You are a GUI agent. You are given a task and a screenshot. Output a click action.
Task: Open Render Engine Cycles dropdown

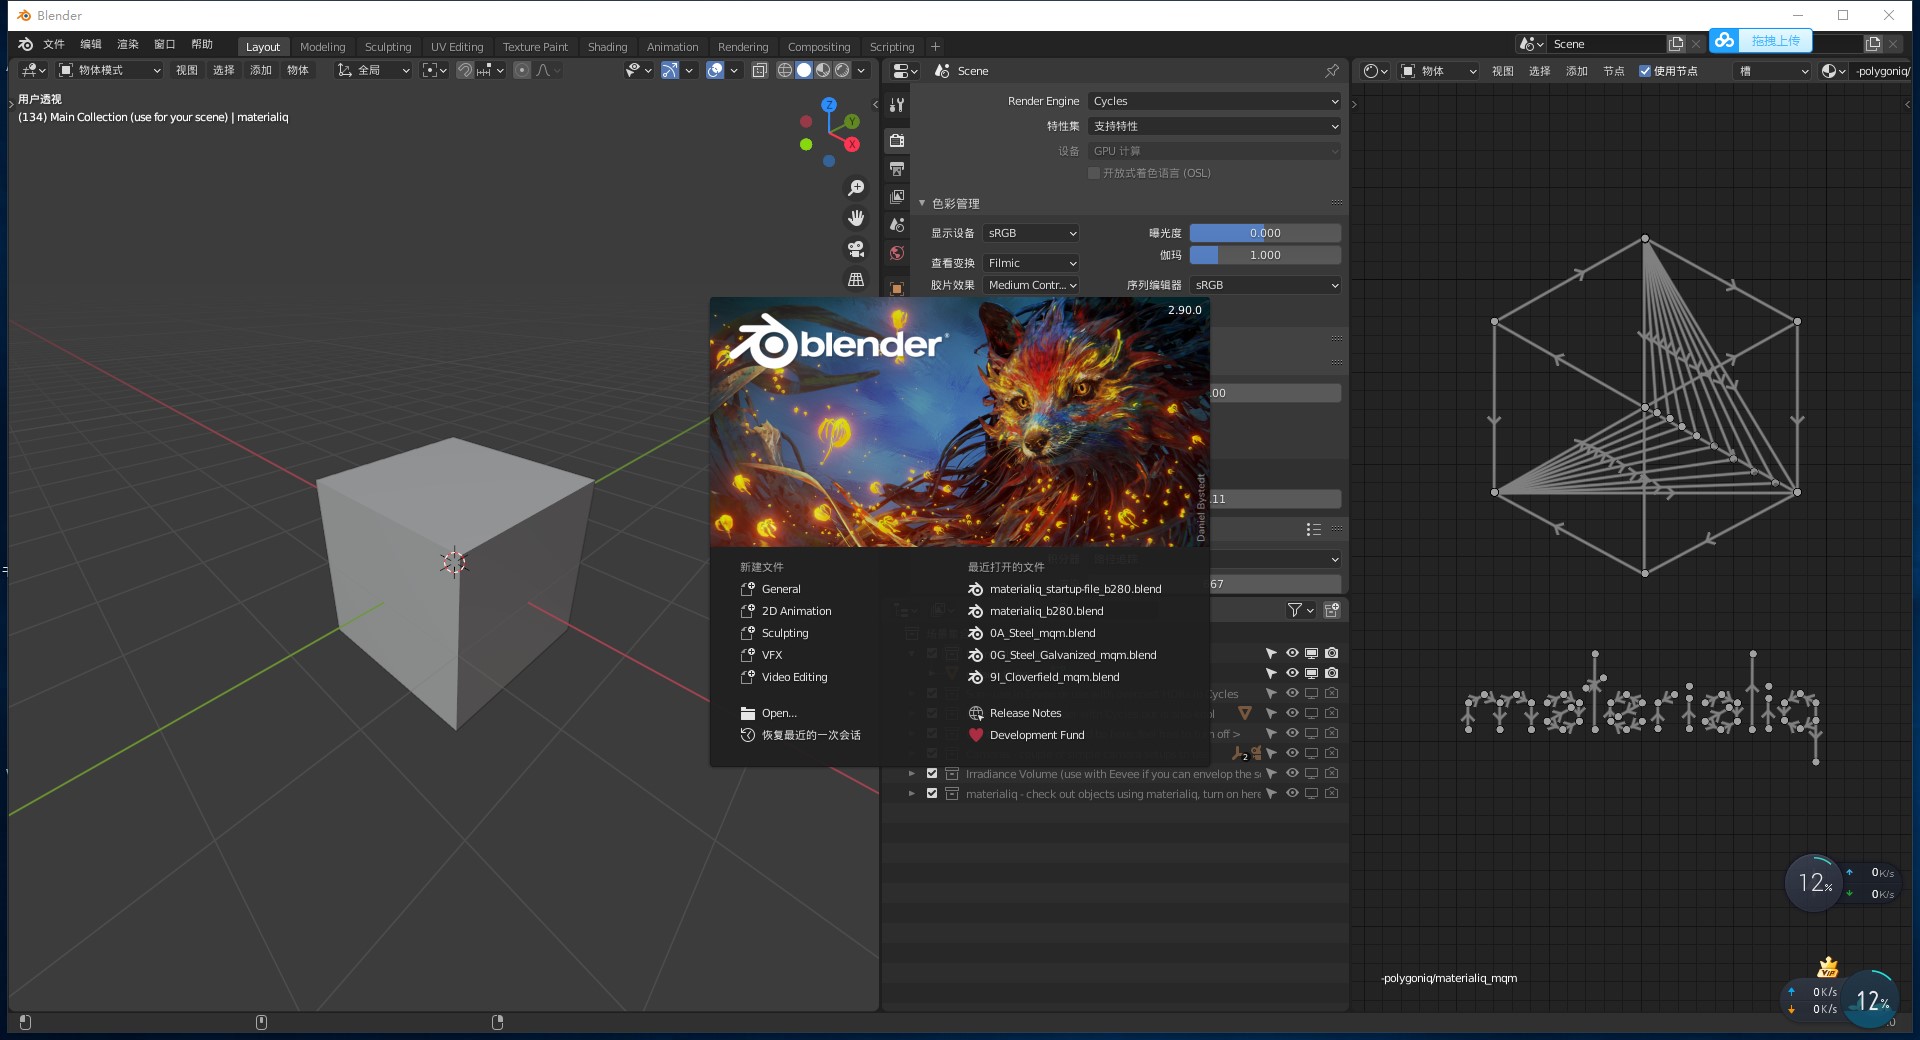[x=1214, y=101]
